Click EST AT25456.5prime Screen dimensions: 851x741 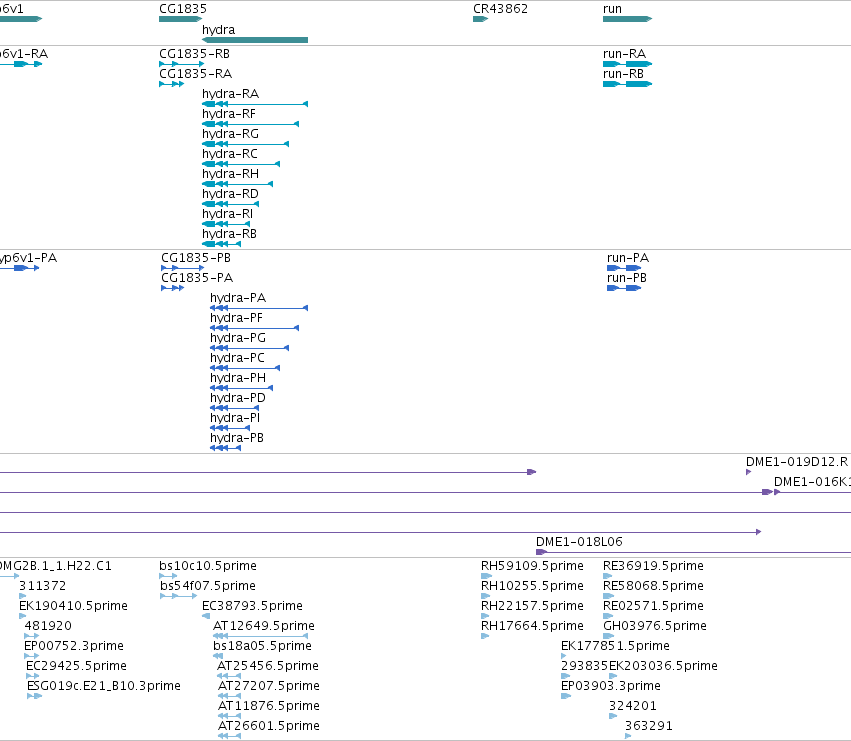click(x=268, y=667)
